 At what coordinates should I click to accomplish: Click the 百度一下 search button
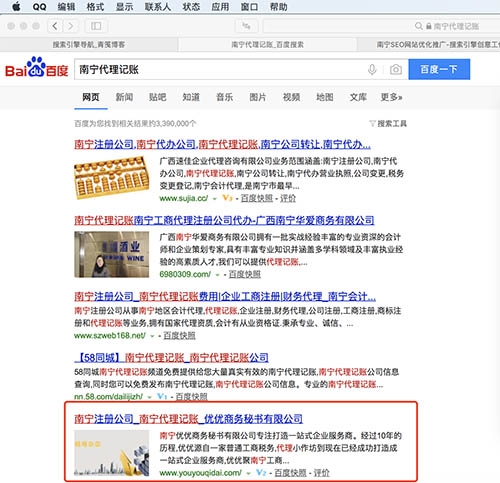[x=439, y=69]
